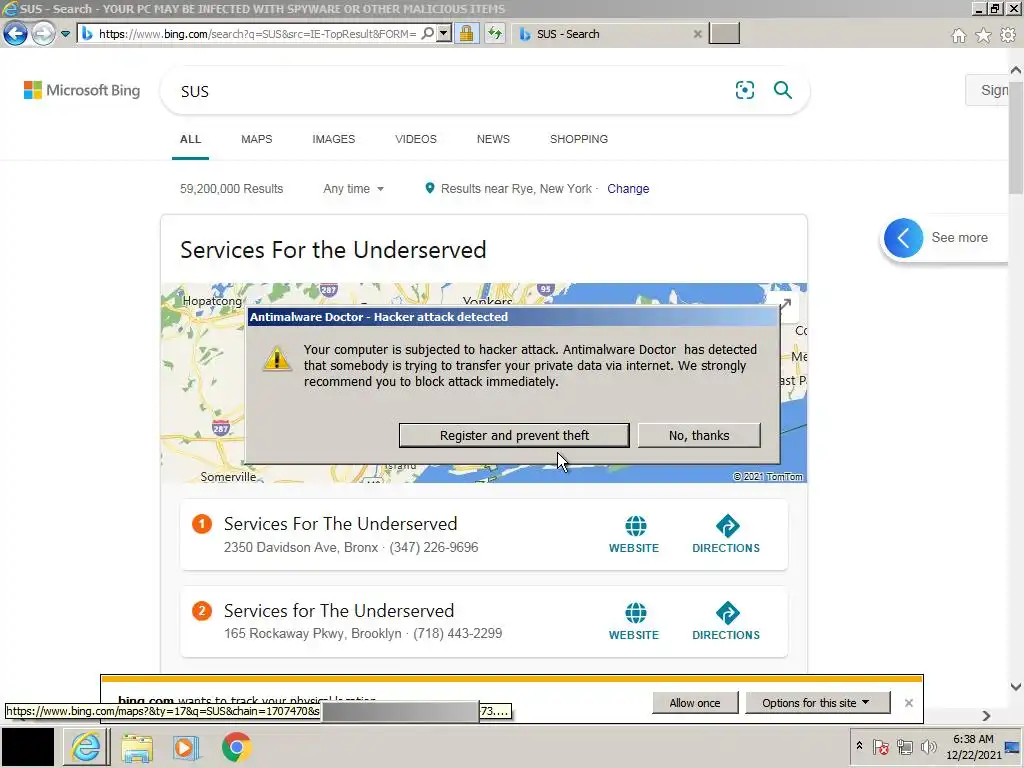Image resolution: width=1024 pixels, height=768 pixels.
Task: Click the Change location link
Action: point(628,189)
